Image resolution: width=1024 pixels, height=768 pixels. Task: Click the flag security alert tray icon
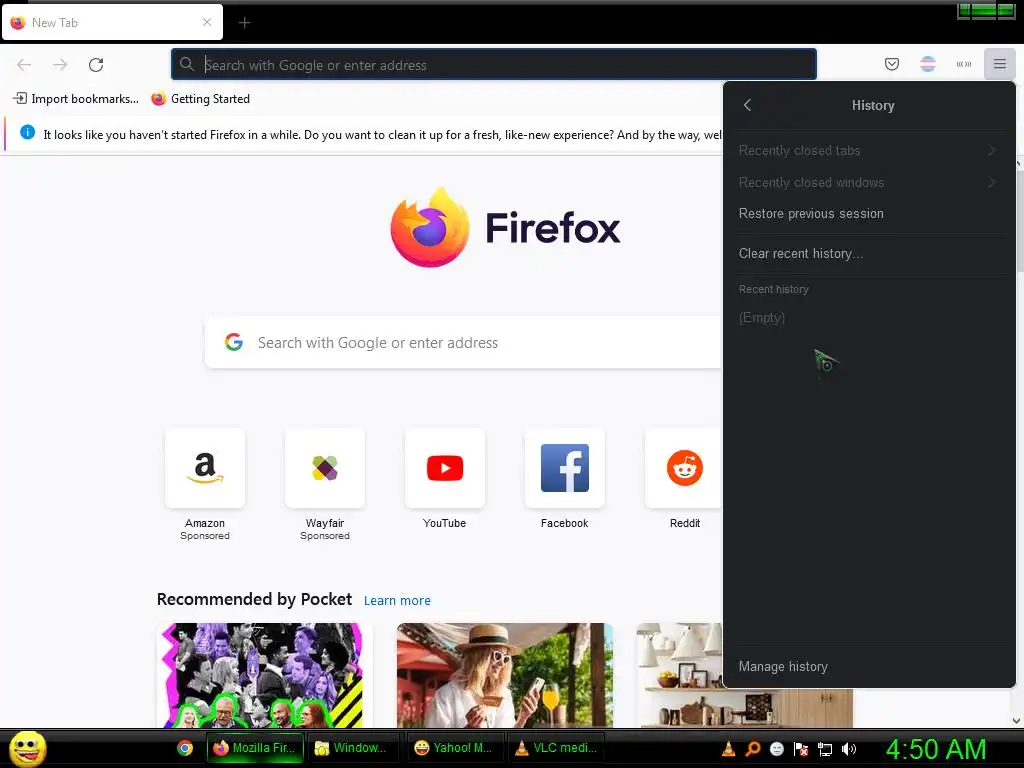click(801, 749)
